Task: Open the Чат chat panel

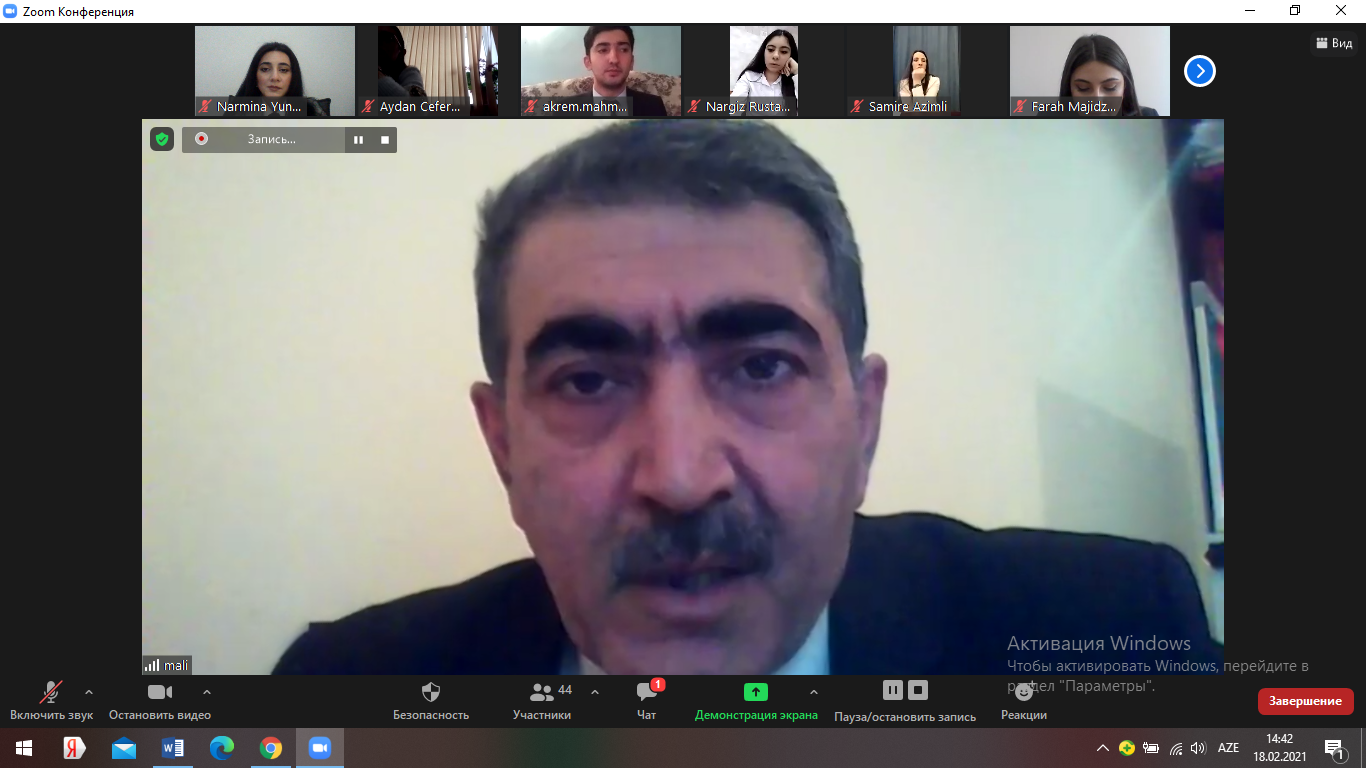Action: [647, 692]
